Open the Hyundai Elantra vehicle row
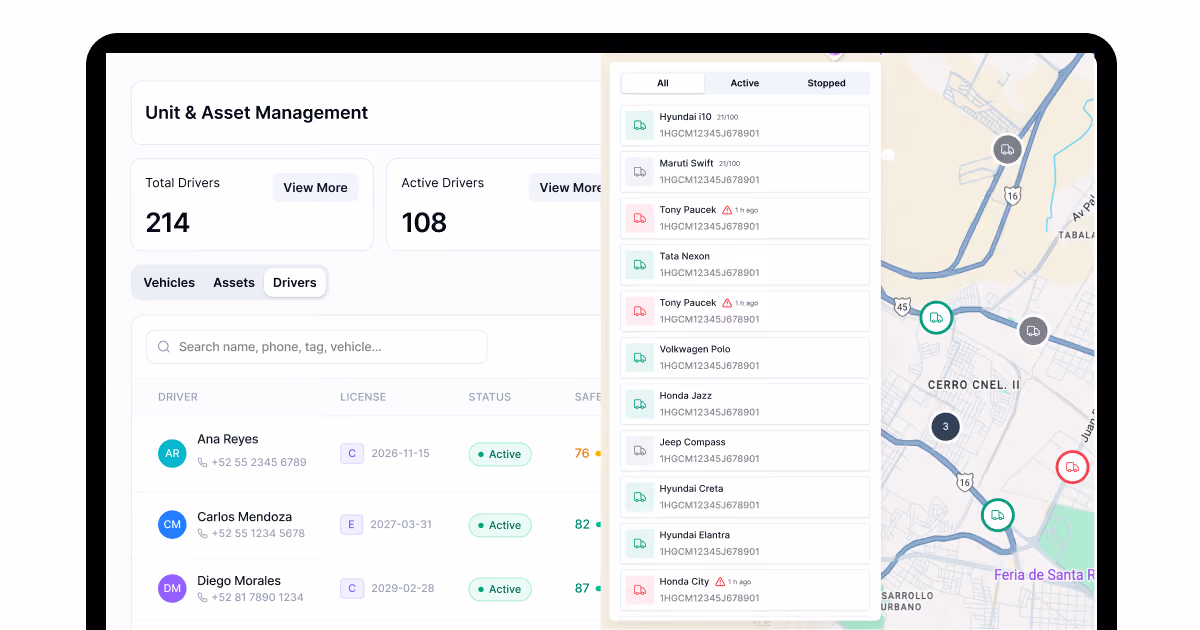1200x630 pixels. point(745,544)
